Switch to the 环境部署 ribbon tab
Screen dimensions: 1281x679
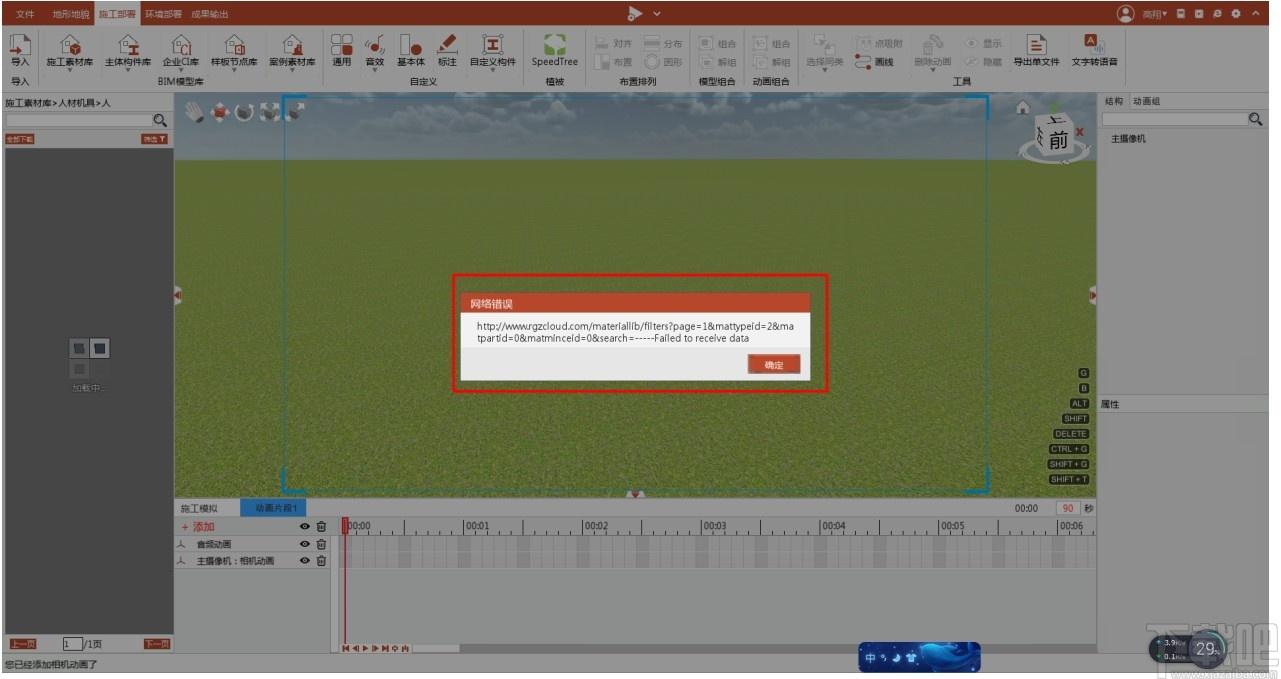[x=163, y=14]
